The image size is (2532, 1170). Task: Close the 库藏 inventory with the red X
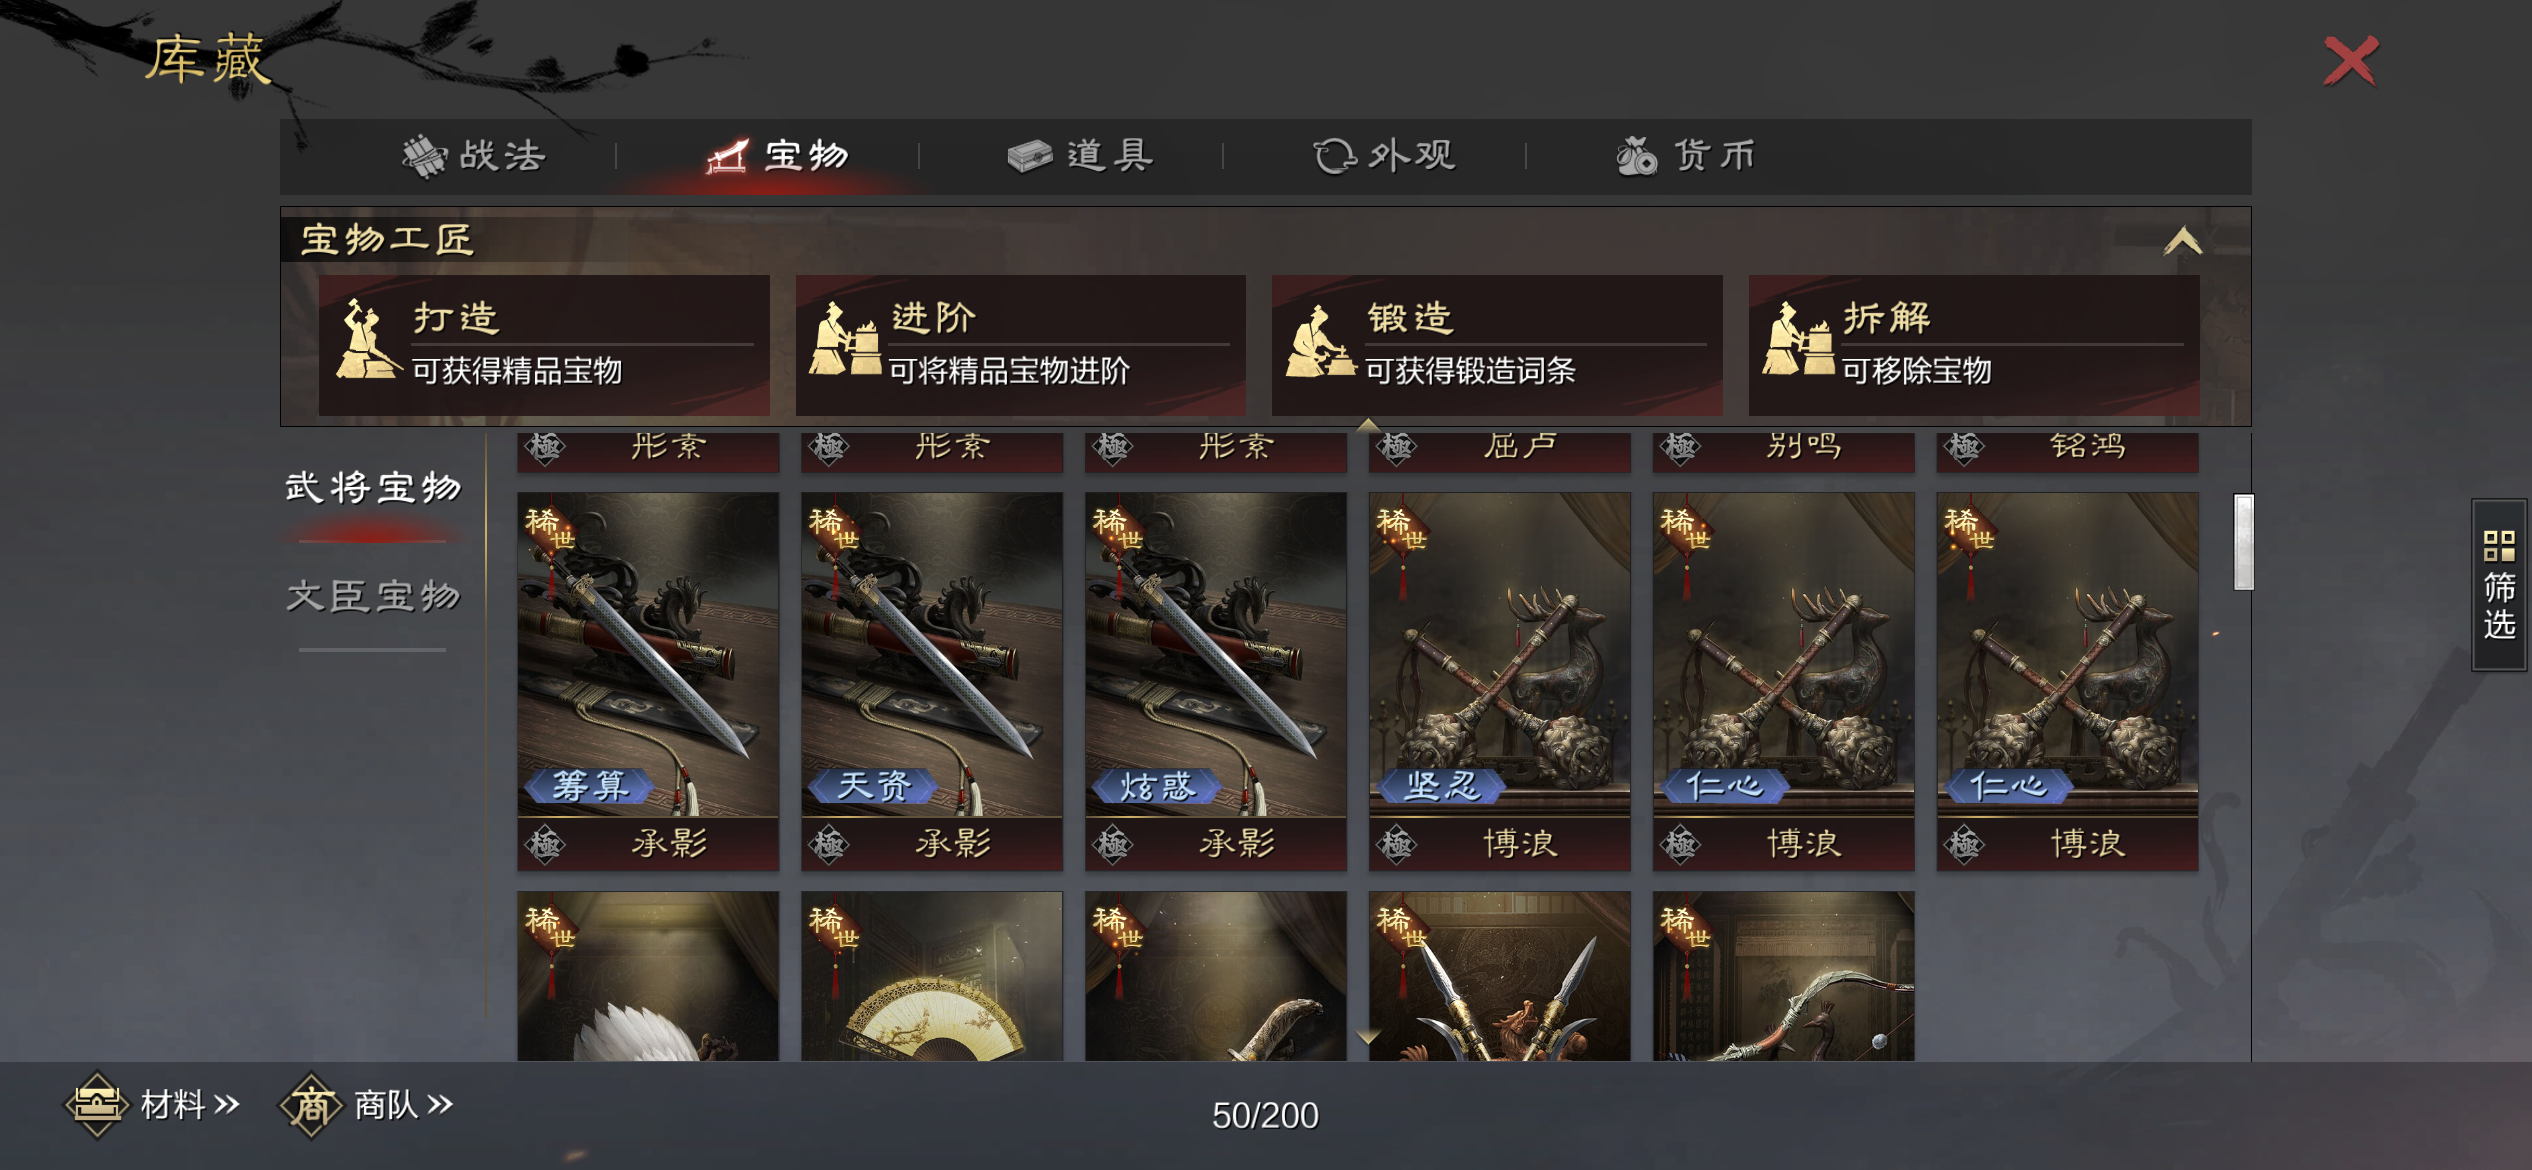tap(2351, 62)
